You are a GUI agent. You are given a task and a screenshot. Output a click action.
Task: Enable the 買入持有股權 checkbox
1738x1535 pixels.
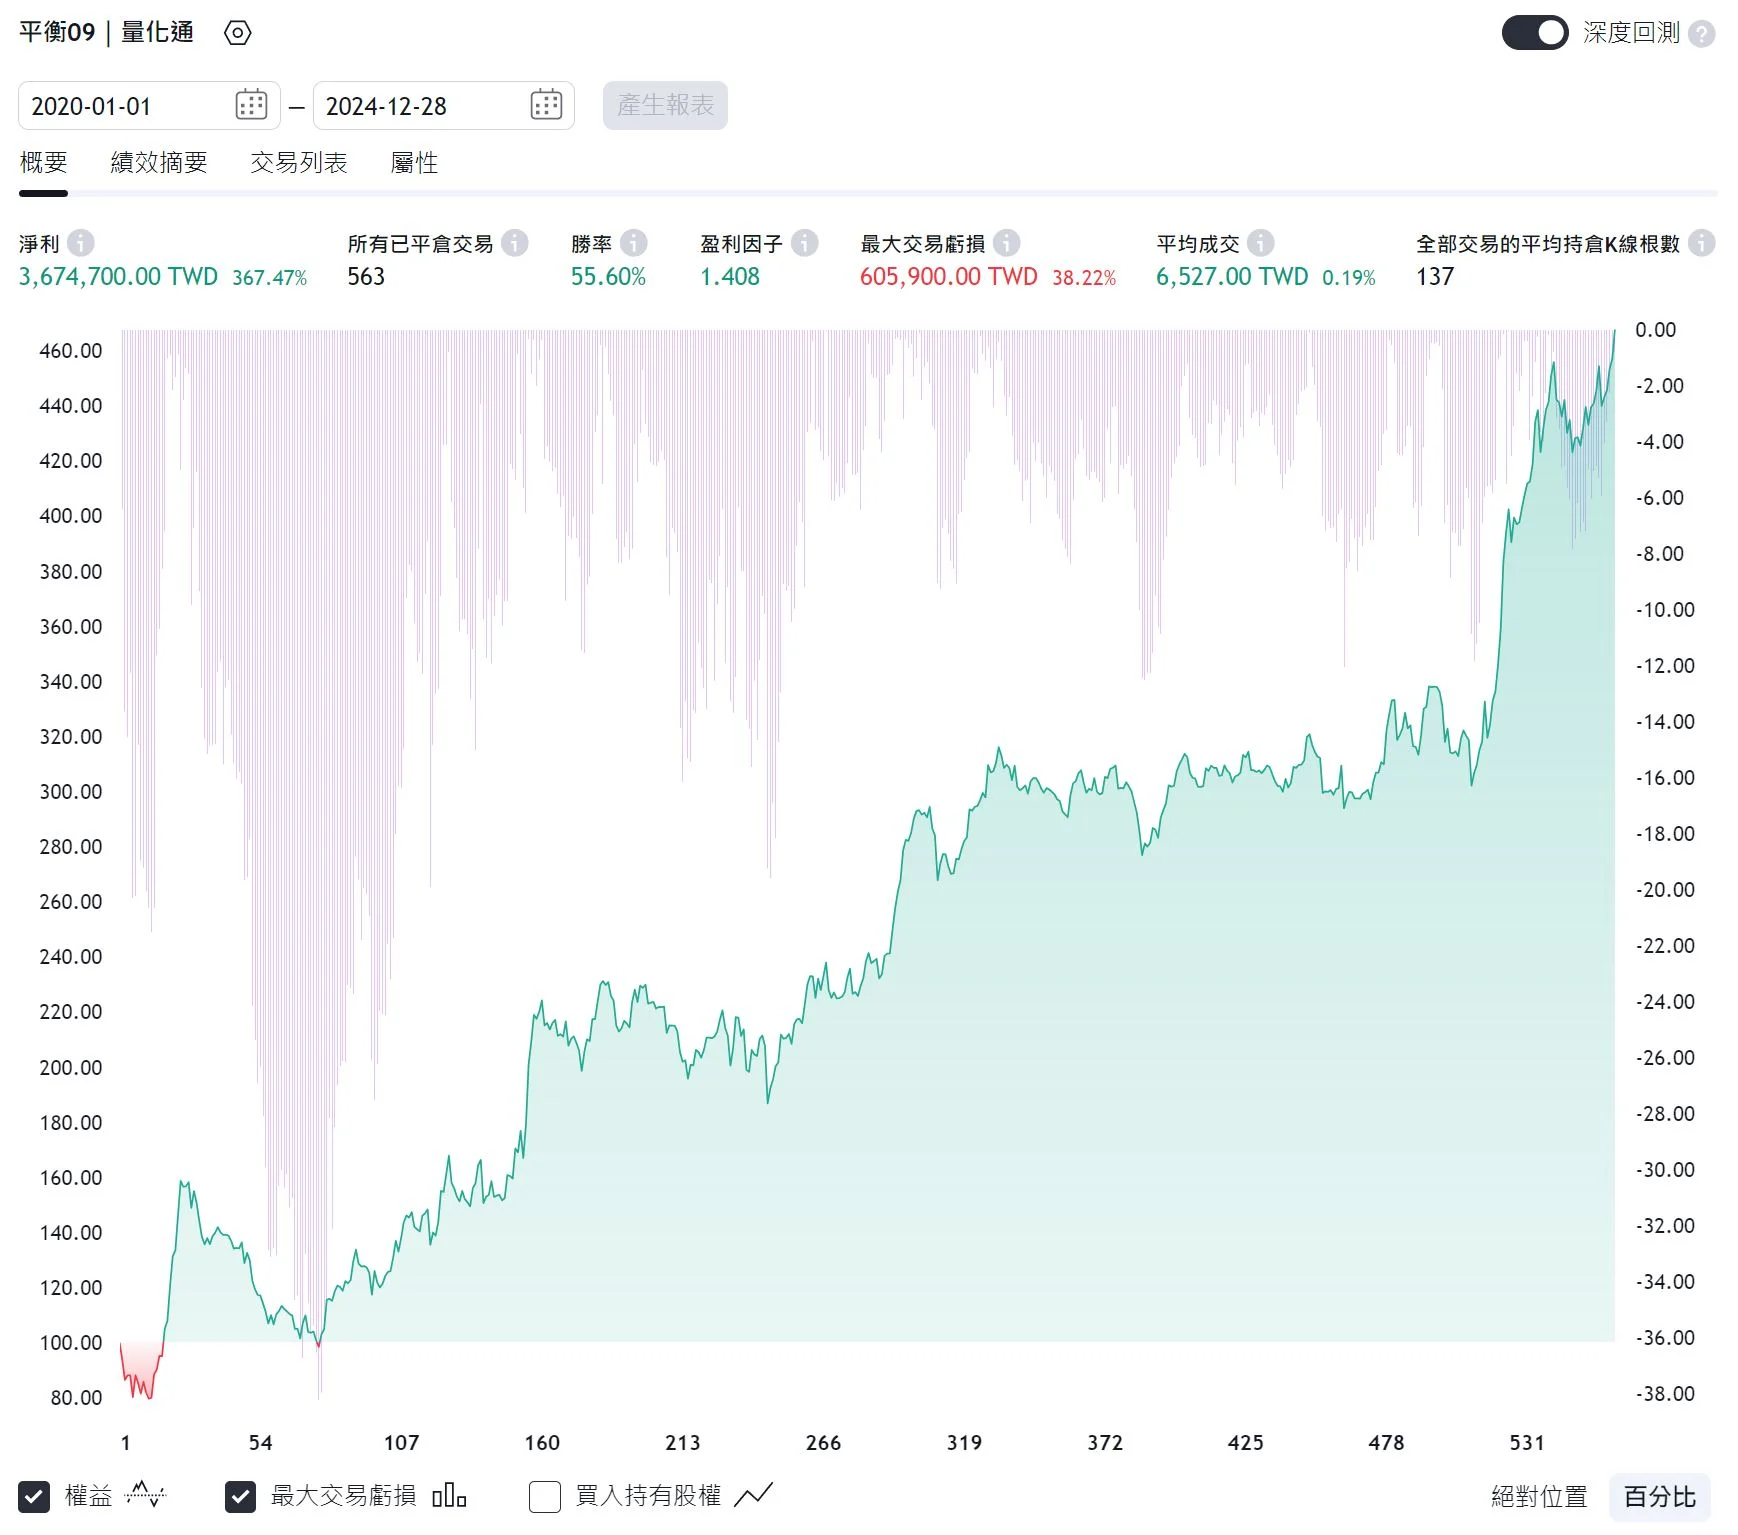(544, 1497)
